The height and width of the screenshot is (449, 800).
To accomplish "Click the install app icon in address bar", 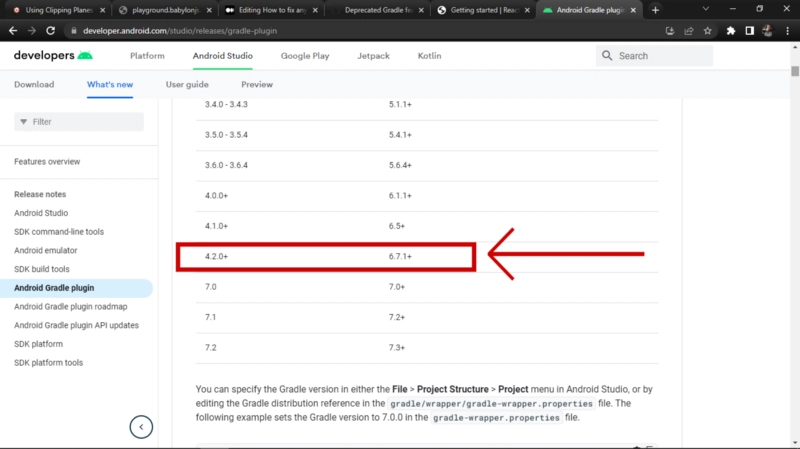I will [x=670, y=31].
